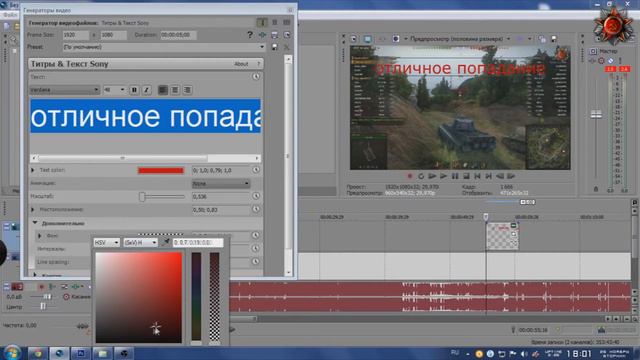The image size is (640, 360).
Task: Open the Animation dropdown
Action: click(x=220, y=184)
